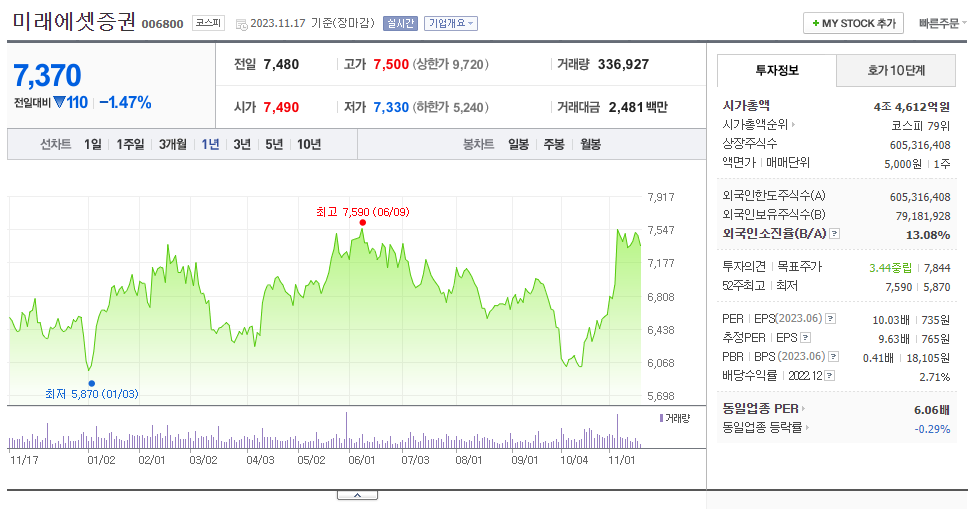Select the 3개월 line chart period

[x=173, y=144]
